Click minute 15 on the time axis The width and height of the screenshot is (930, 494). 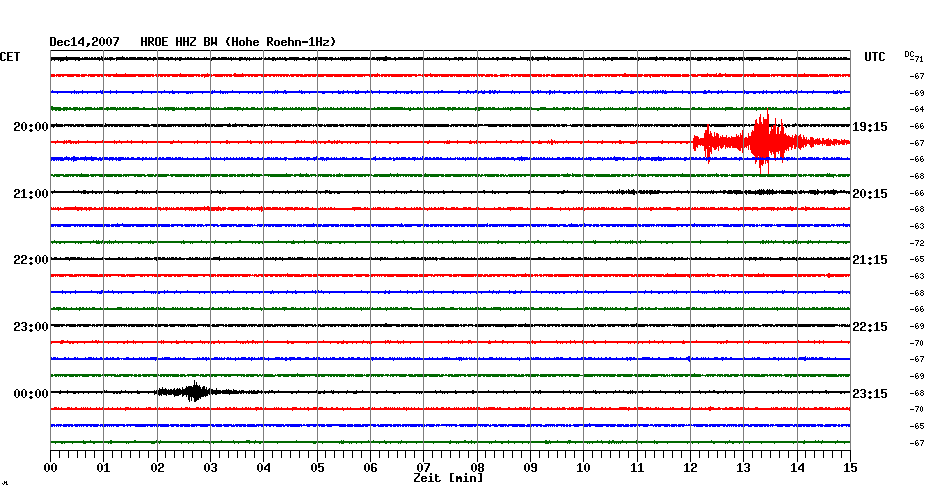click(851, 467)
